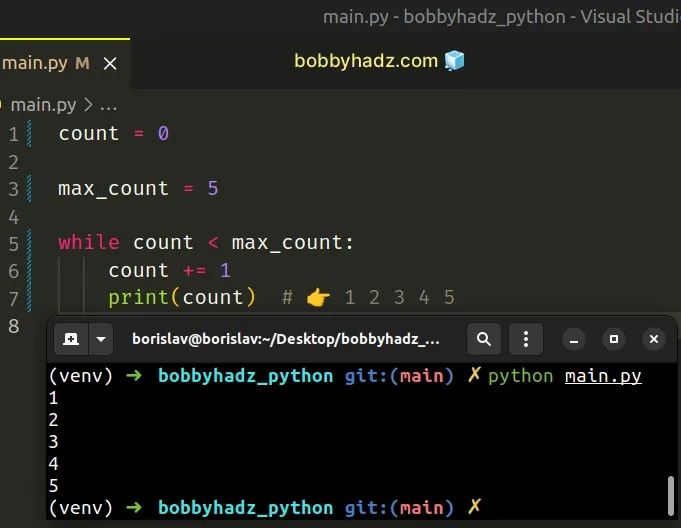
Task: Place cursor on 'count' in line 1
Action: pos(89,134)
